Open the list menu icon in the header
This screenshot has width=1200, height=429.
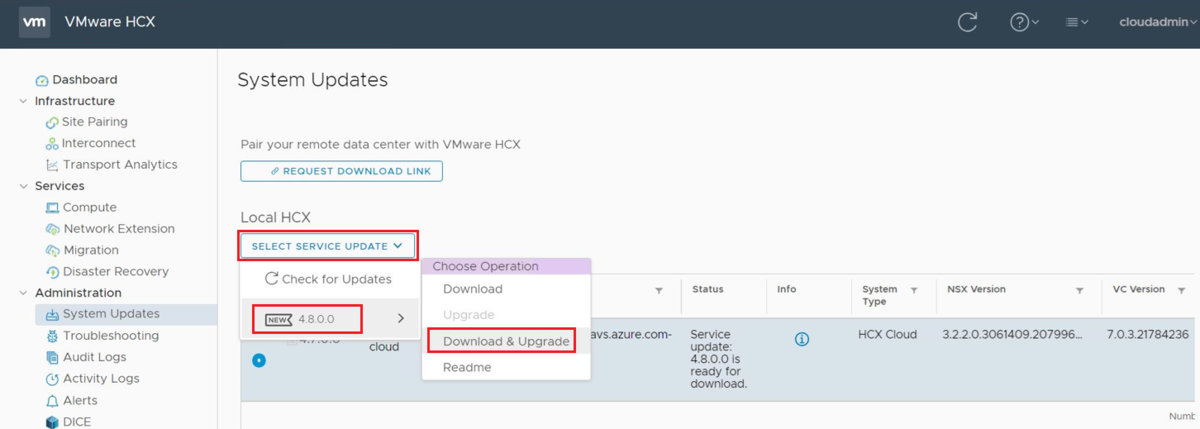[x=1077, y=22]
